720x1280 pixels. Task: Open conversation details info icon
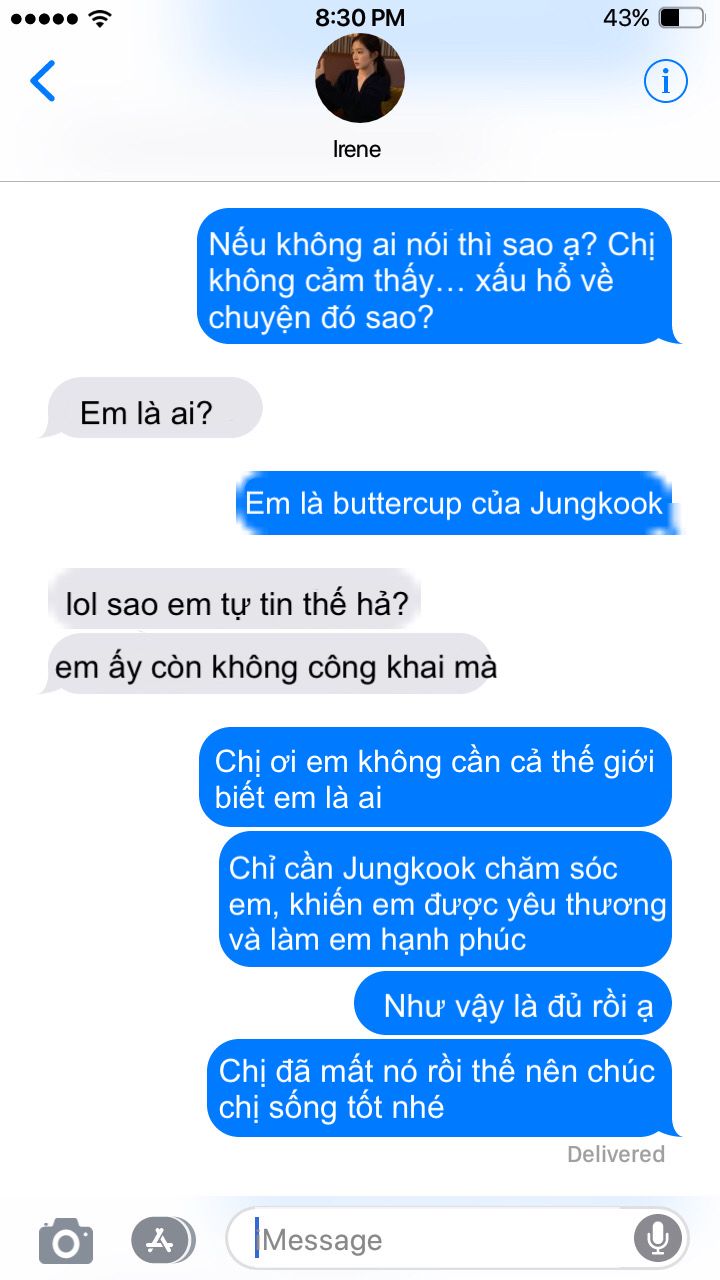pyautogui.click(x=665, y=81)
